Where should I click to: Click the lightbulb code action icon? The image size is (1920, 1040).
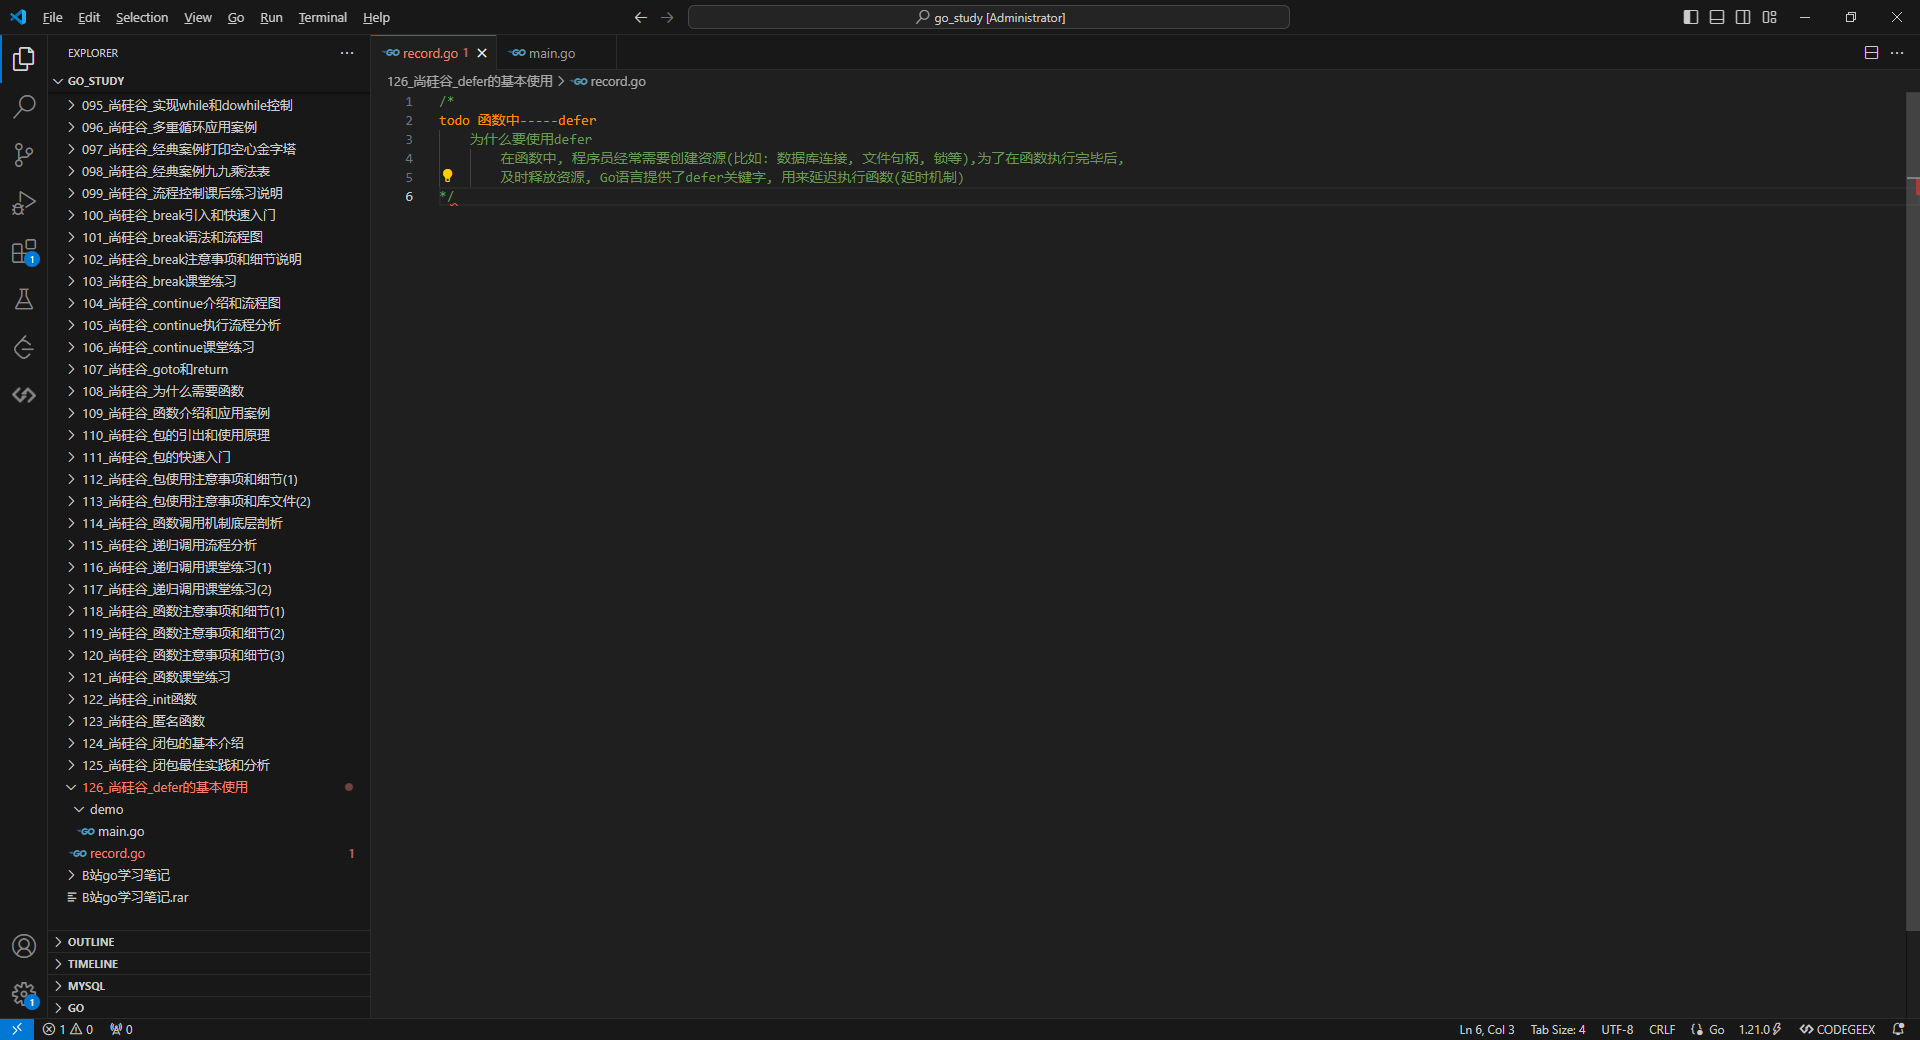[447, 176]
